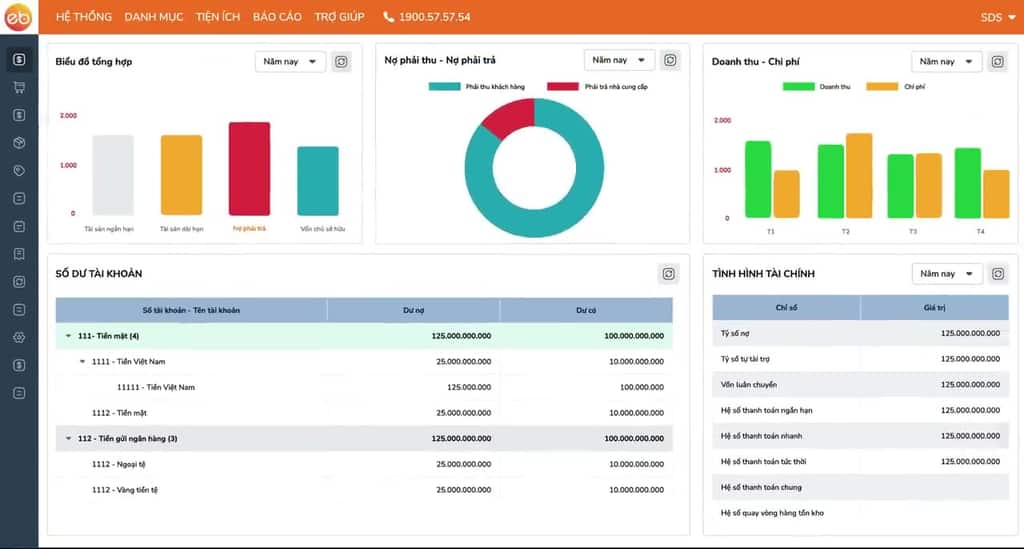Select the 1112 - Tiền mặt row
1024x549 pixels.
[364, 413]
